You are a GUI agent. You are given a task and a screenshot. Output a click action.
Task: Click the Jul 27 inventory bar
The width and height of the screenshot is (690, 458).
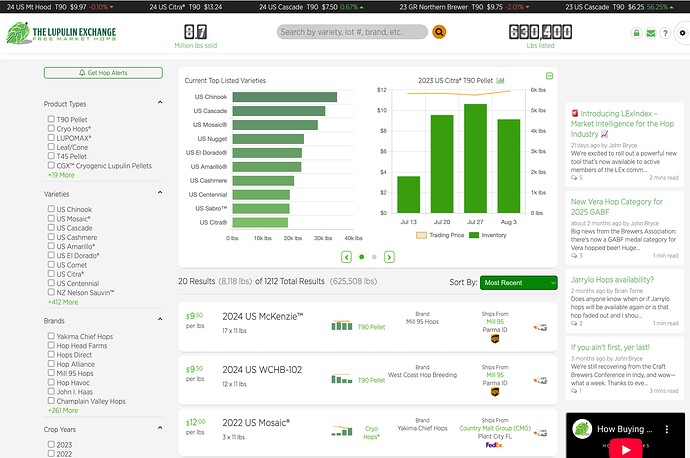475,158
